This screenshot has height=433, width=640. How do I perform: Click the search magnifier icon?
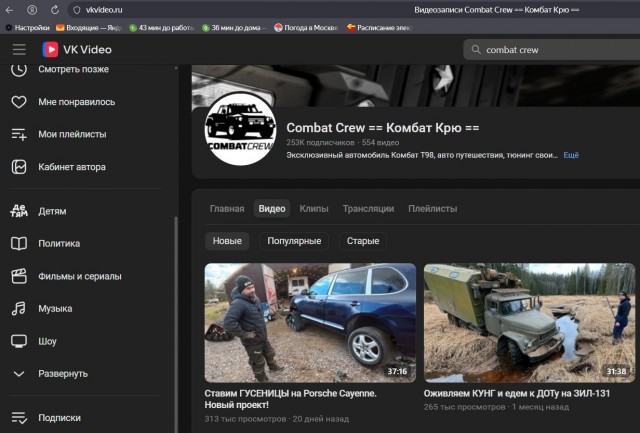pos(476,49)
